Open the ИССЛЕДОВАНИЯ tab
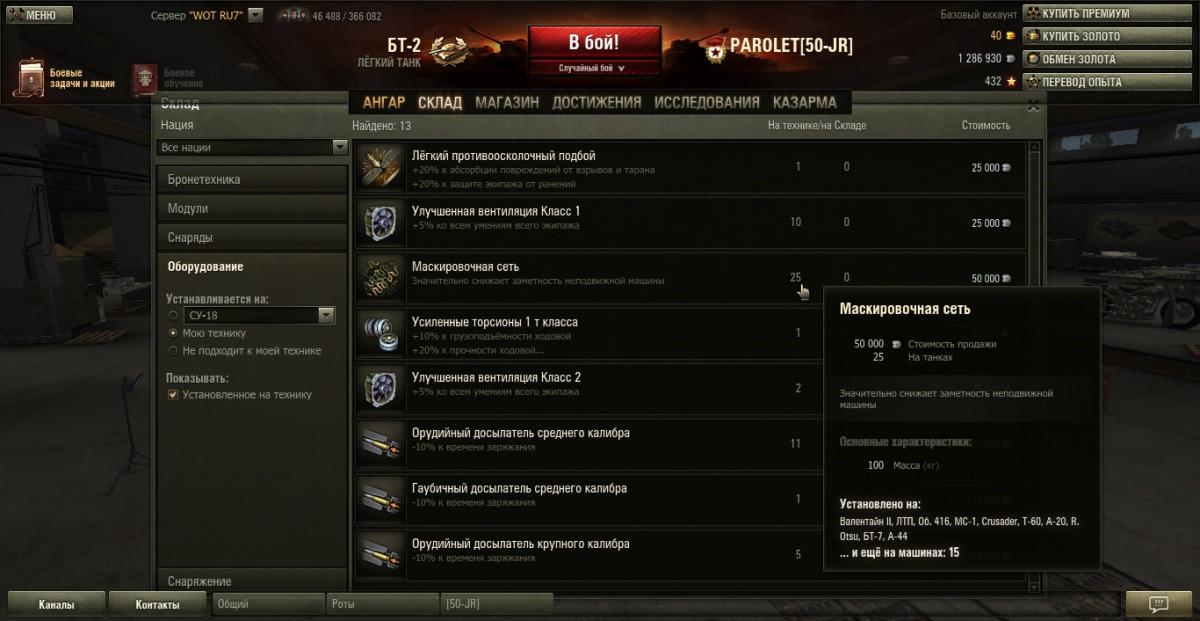This screenshot has height=621, width=1200. (x=707, y=102)
